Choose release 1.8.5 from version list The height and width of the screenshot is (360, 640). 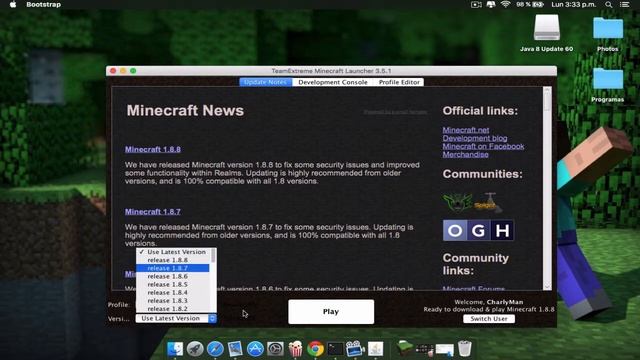(173, 284)
